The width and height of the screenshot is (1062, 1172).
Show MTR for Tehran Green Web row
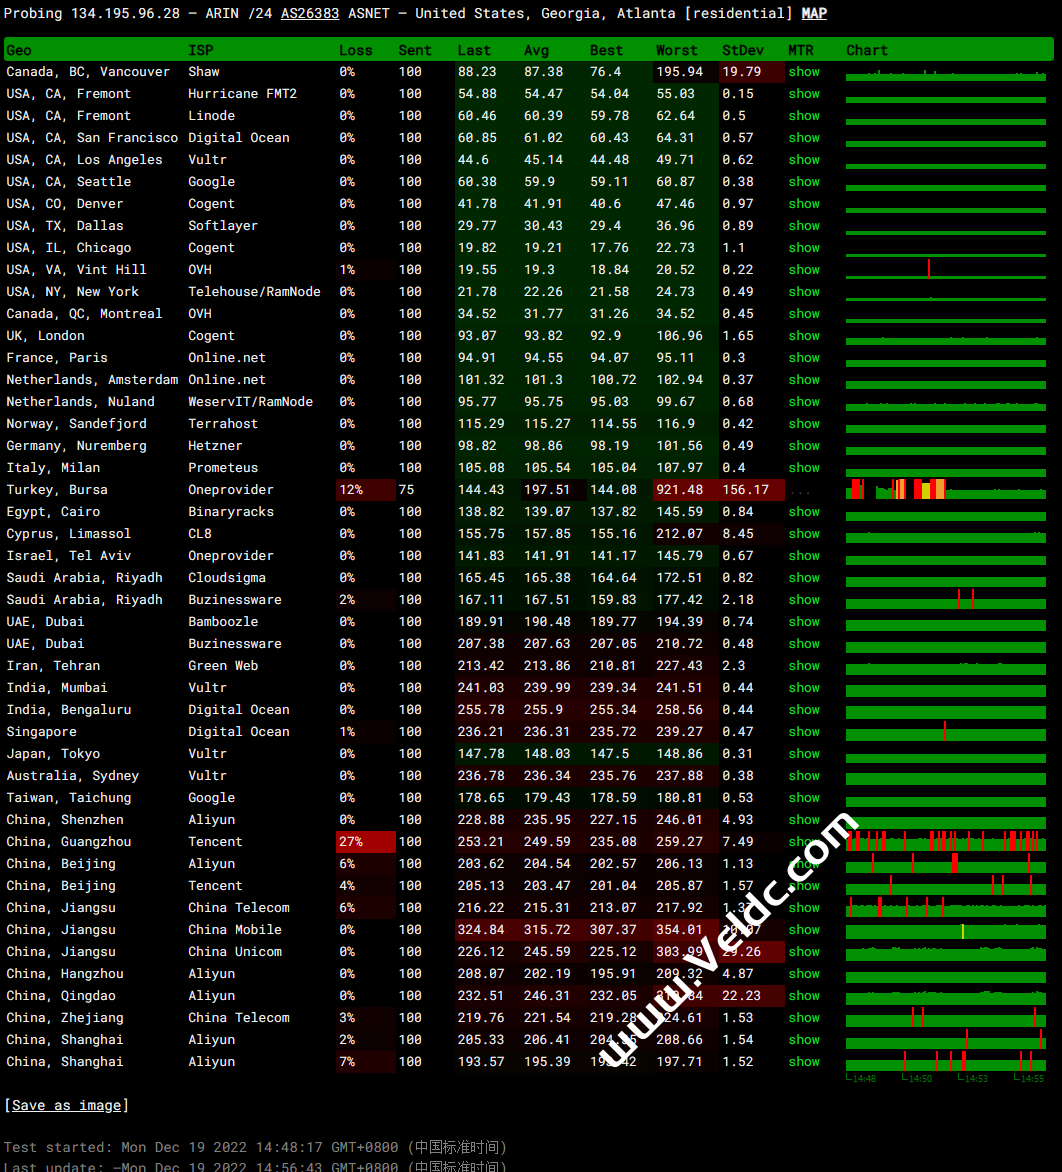tap(803, 666)
